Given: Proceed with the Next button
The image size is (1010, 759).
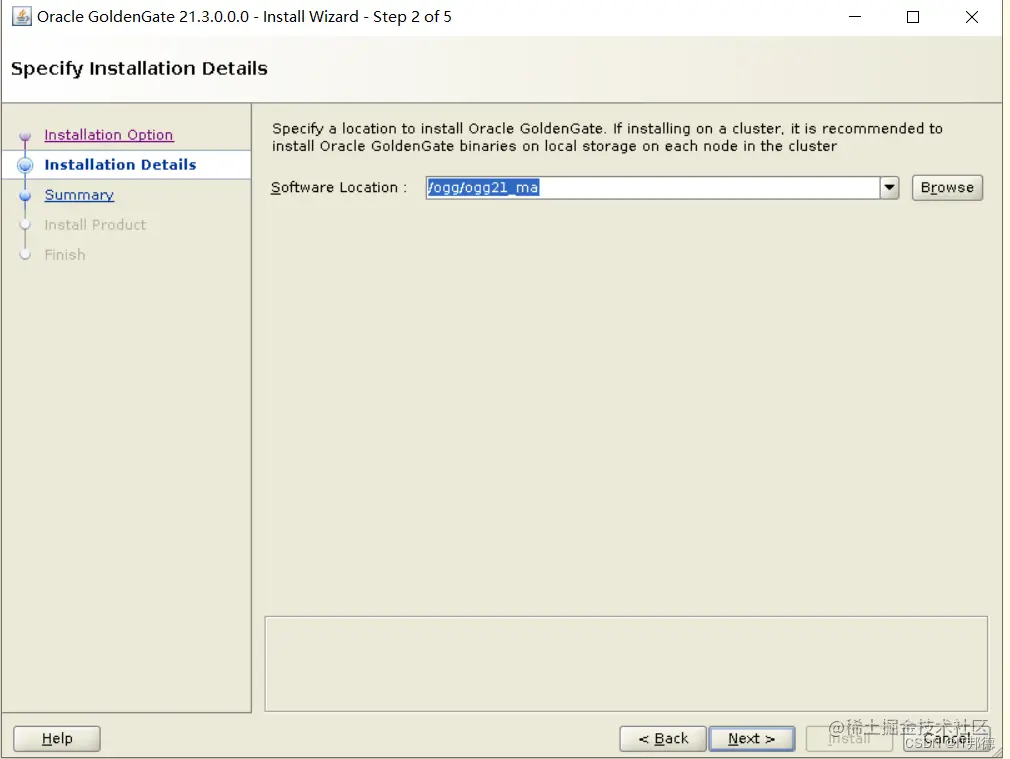Looking at the screenshot, I should coord(752,738).
